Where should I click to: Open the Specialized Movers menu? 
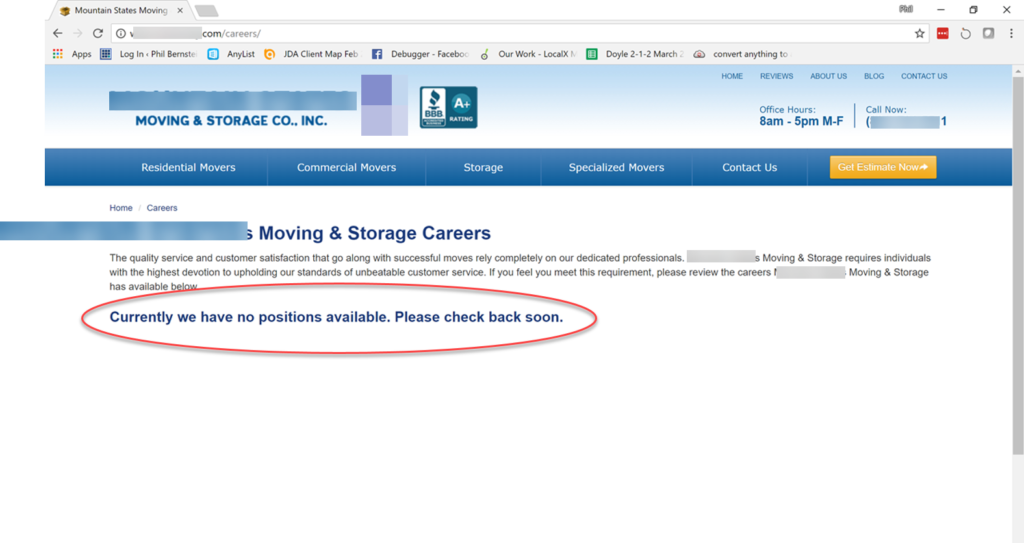tap(616, 167)
